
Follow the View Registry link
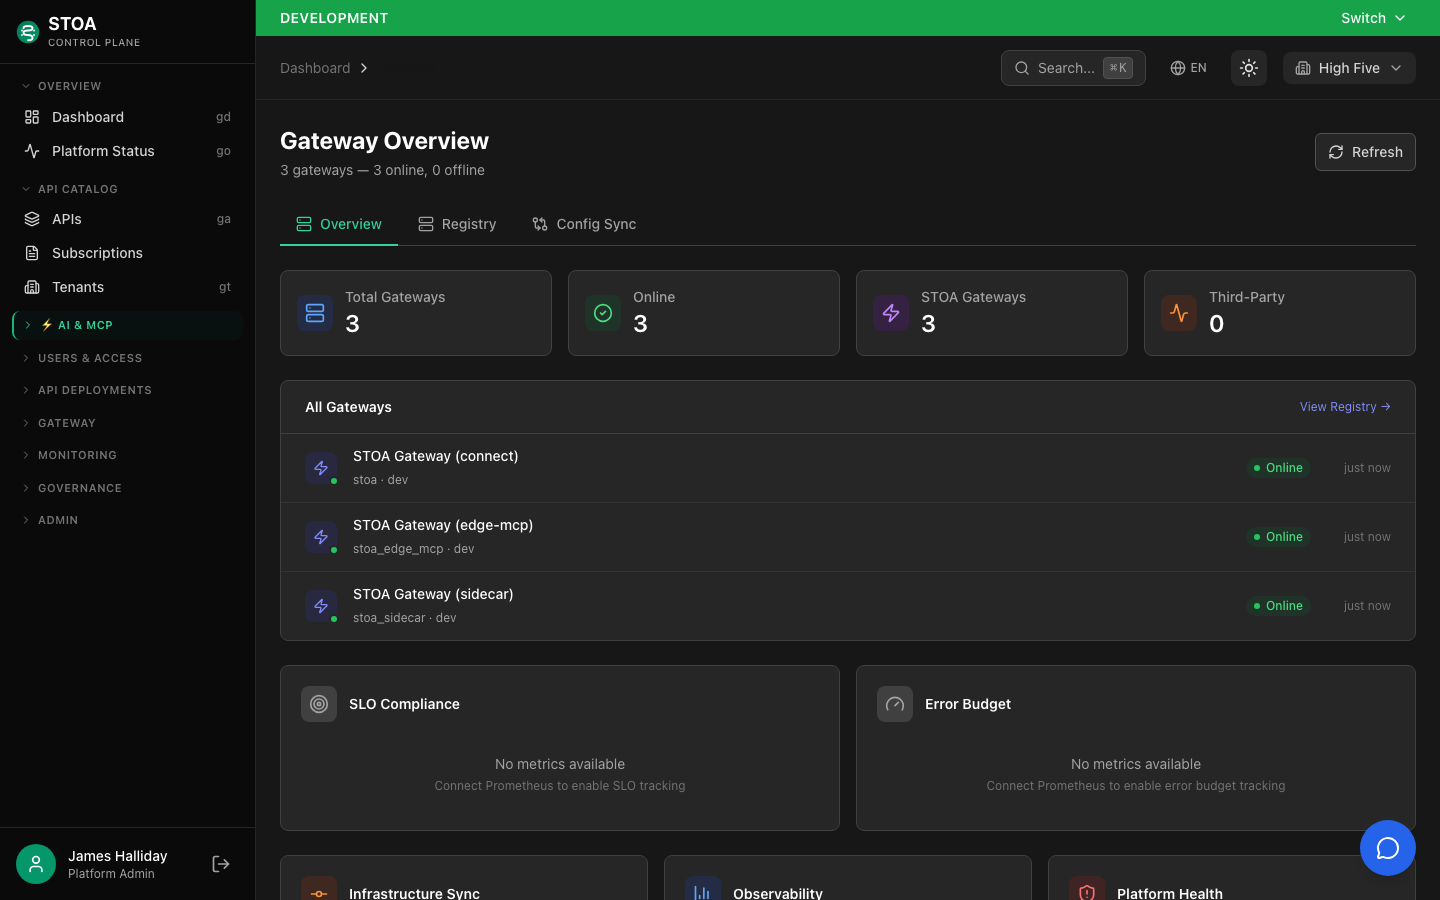pos(1345,407)
